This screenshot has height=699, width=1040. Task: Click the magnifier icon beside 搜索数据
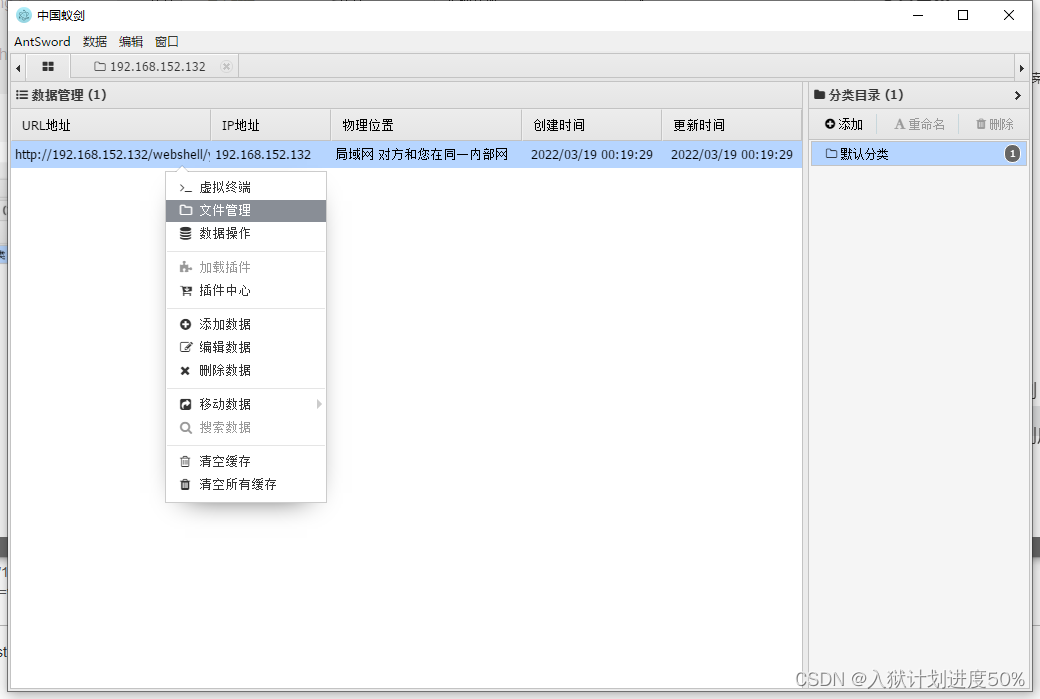186,428
